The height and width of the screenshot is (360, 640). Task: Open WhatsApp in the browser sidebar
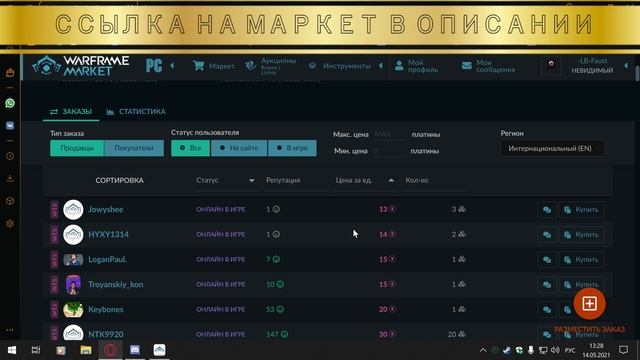point(10,103)
